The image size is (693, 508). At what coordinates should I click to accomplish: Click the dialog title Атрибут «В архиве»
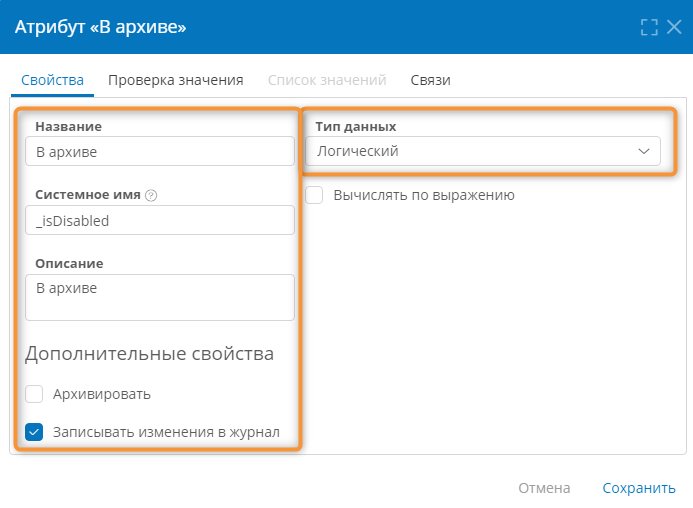coord(100,27)
